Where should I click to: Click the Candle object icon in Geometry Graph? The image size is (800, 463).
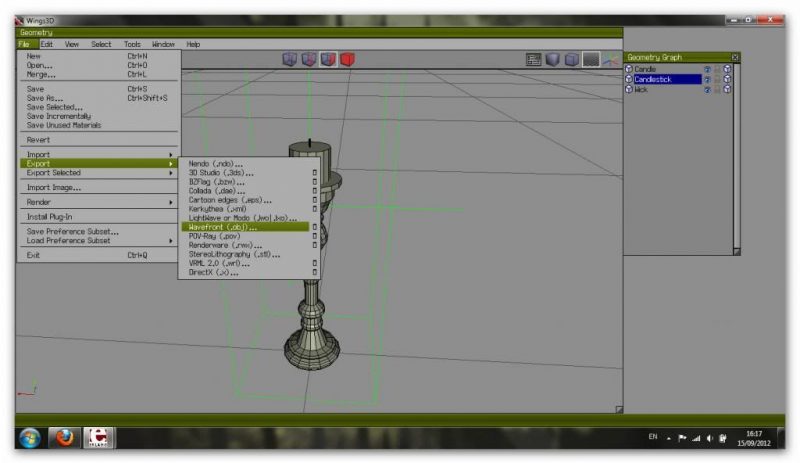pos(629,69)
